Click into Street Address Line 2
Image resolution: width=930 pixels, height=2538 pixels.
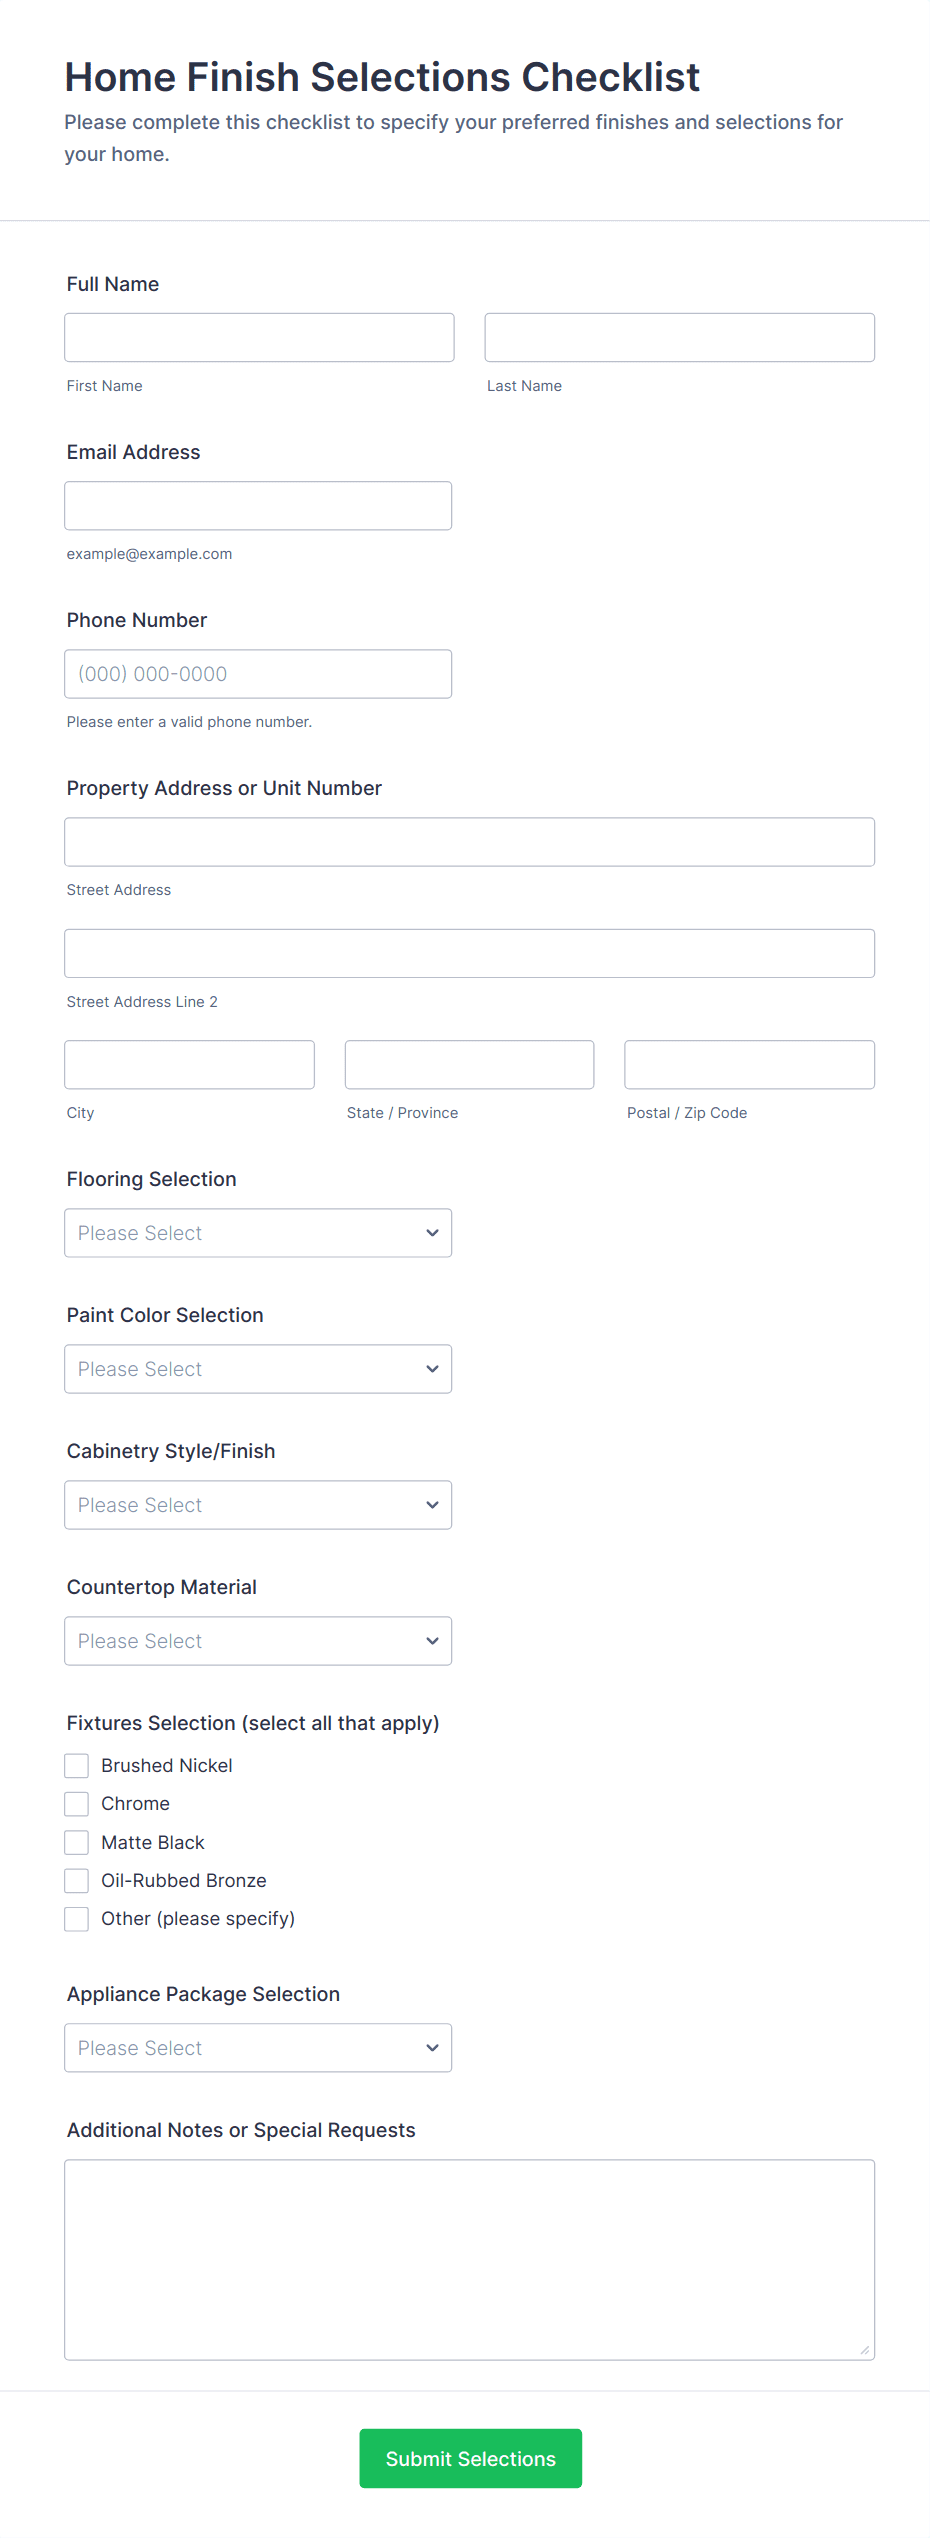tap(469, 952)
